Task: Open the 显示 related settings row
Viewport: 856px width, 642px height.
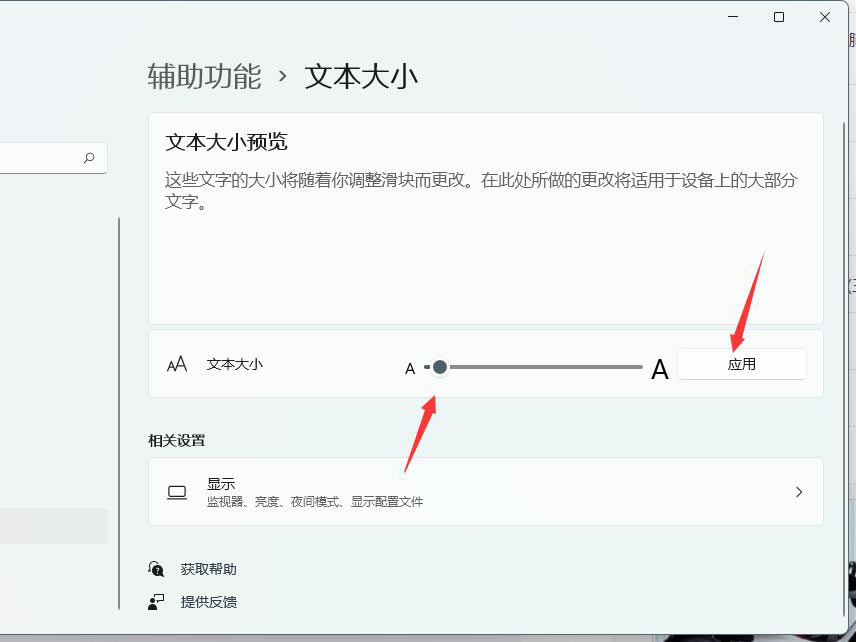Action: [485, 491]
